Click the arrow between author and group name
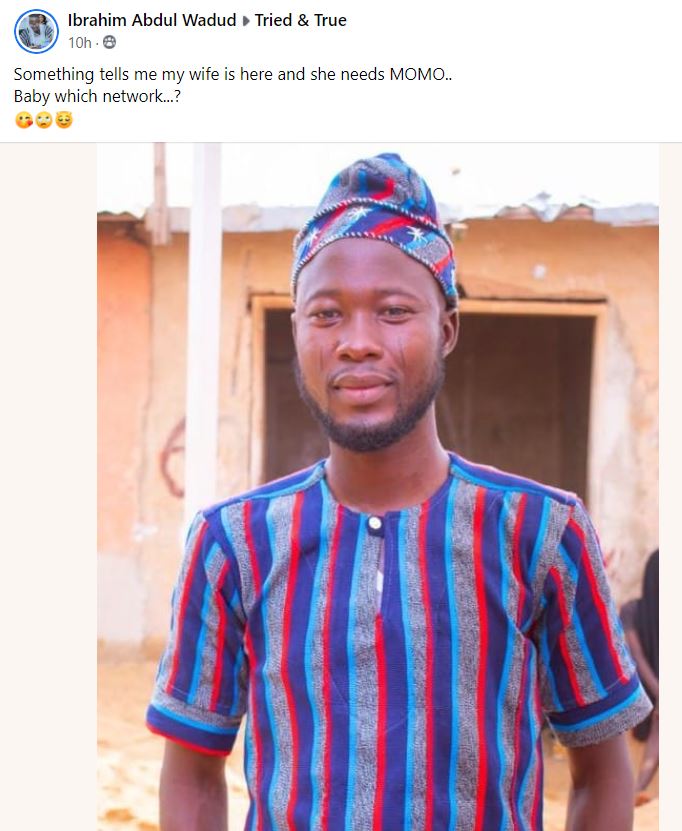The height and width of the screenshot is (831, 682). point(246,21)
